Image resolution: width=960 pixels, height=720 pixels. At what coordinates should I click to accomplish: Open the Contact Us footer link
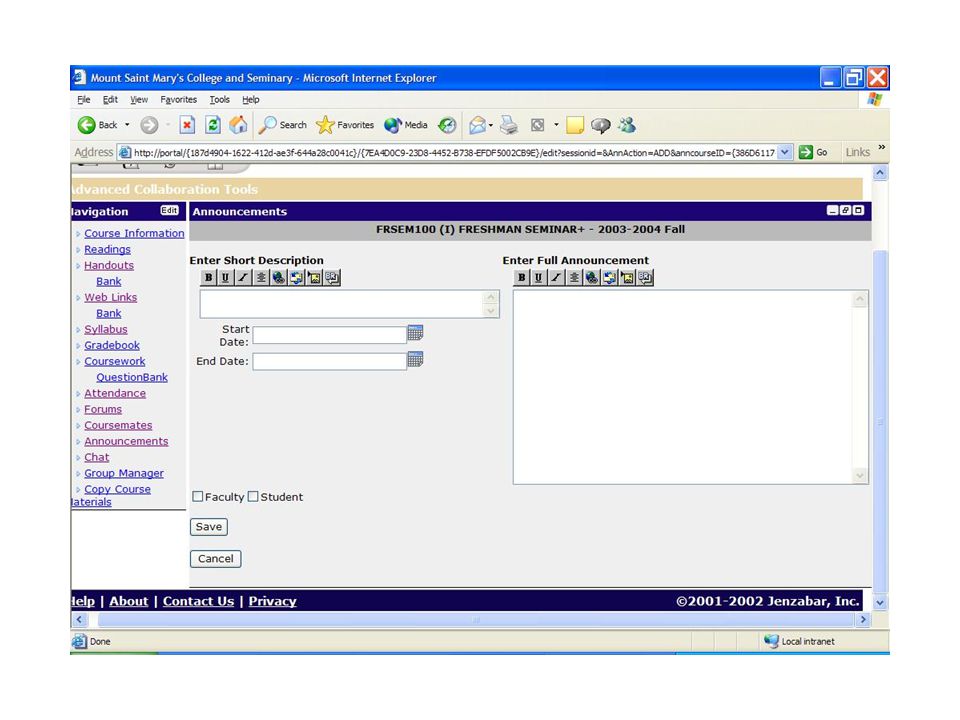(x=198, y=601)
